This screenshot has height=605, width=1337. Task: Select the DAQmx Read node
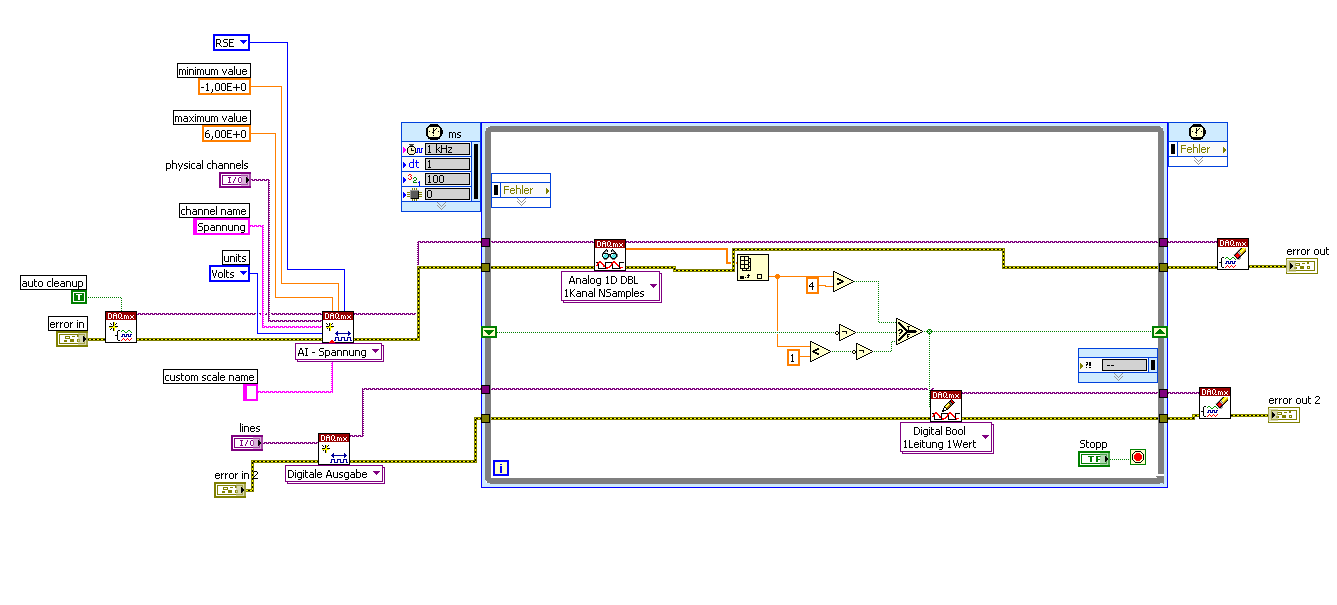click(610, 255)
